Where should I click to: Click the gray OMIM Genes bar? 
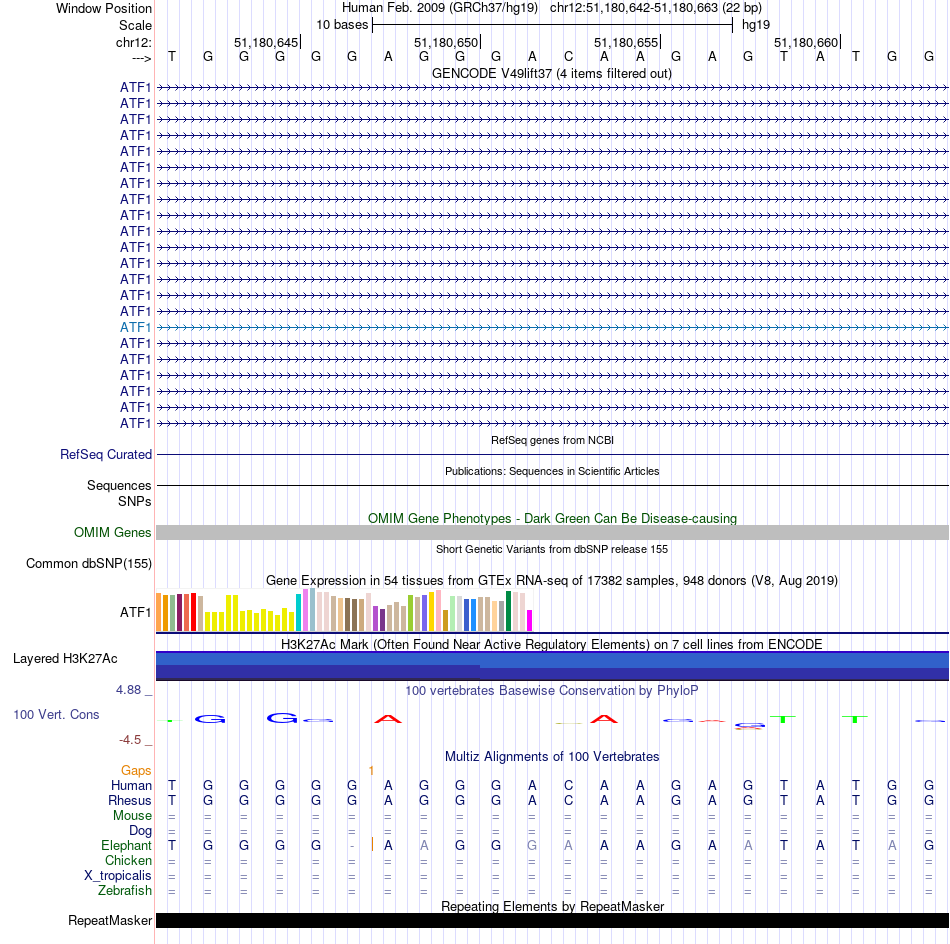click(x=553, y=533)
